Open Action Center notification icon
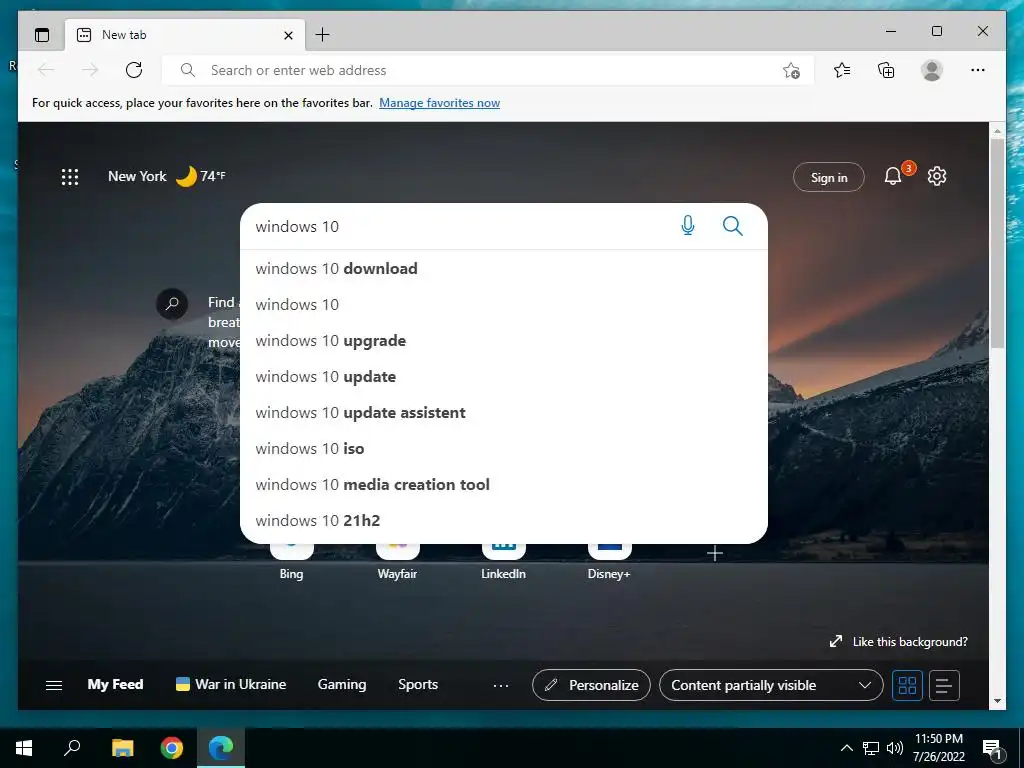The image size is (1024, 768). pyautogui.click(x=992, y=749)
